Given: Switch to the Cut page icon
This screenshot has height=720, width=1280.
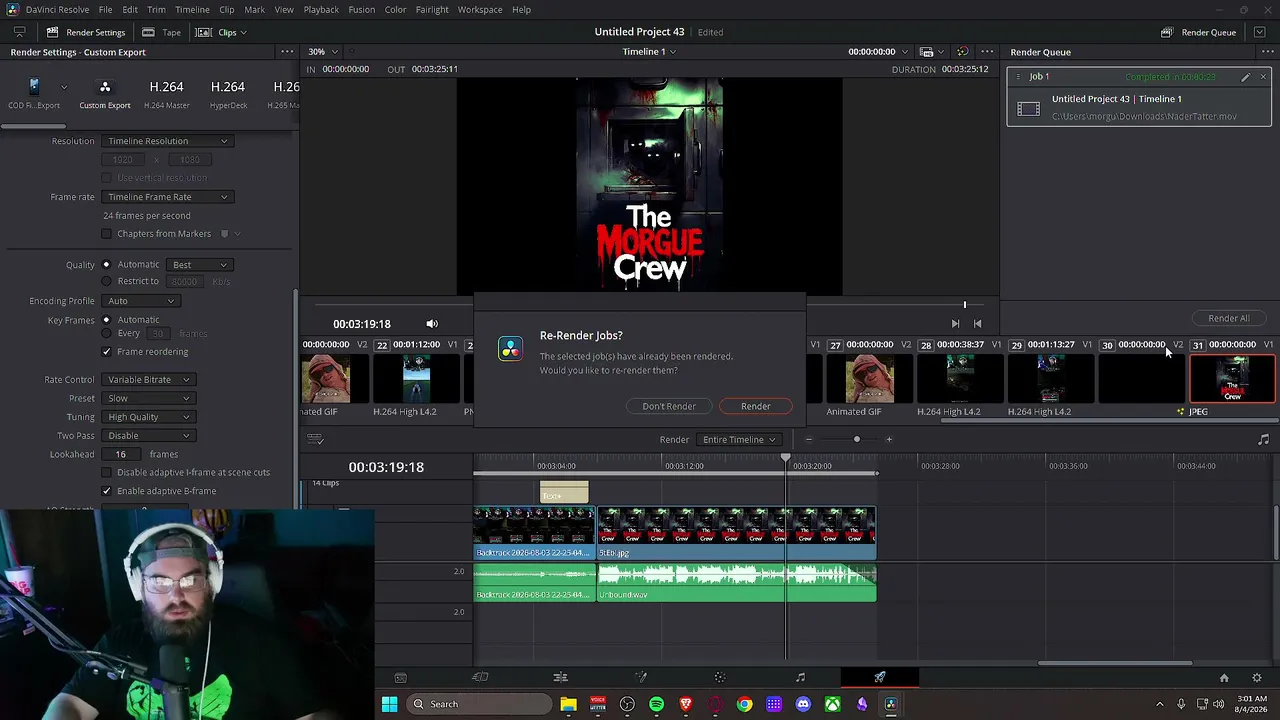Looking at the screenshot, I should [480, 678].
